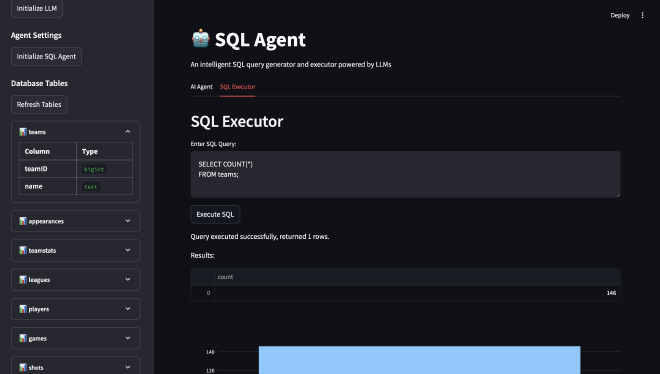The image size is (660, 374).
Task: Click the Results label
Action: [202, 255]
